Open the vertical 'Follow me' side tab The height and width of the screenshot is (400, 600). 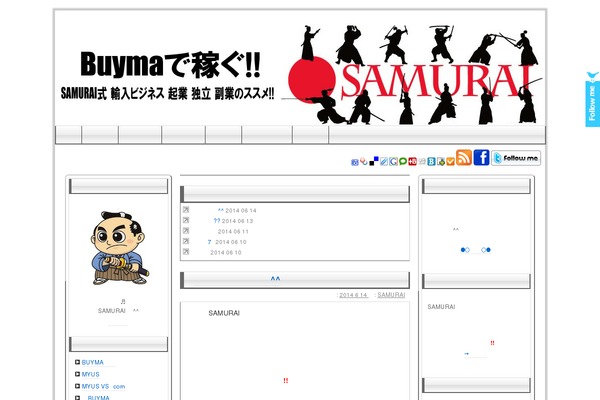coord(592,100)
